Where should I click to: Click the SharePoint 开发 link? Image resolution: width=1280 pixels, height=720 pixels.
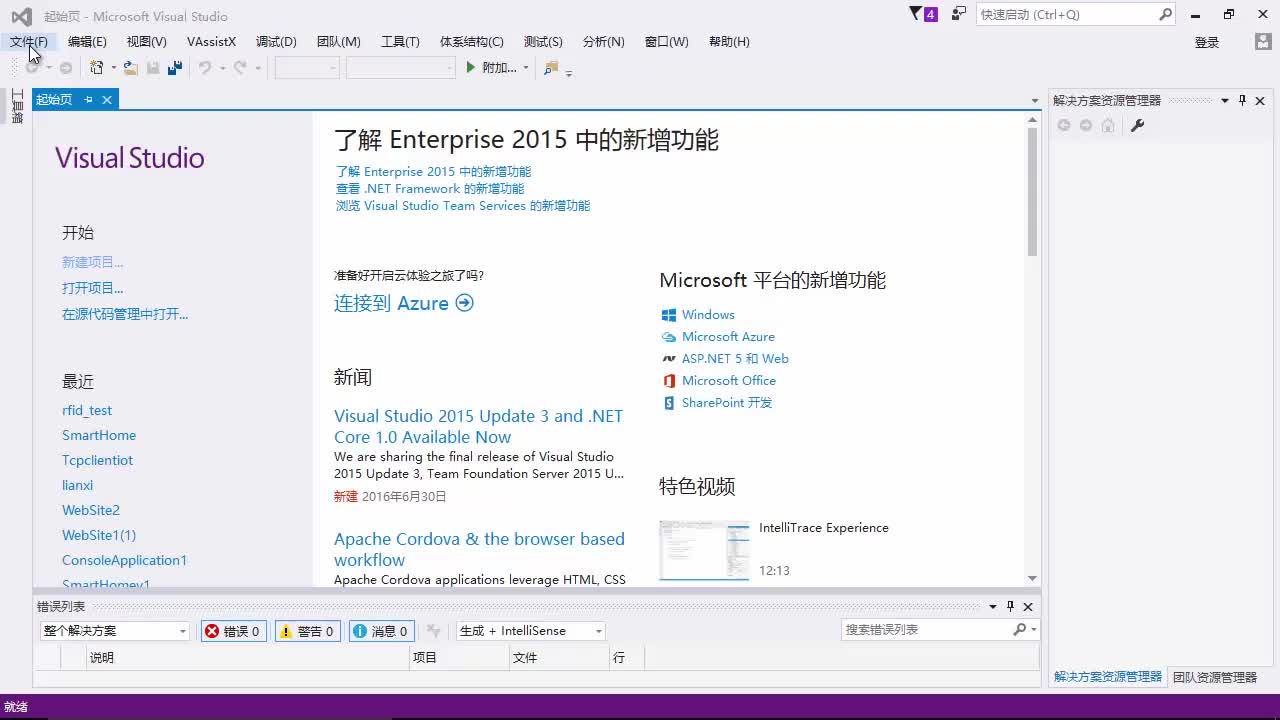point(727,403)
